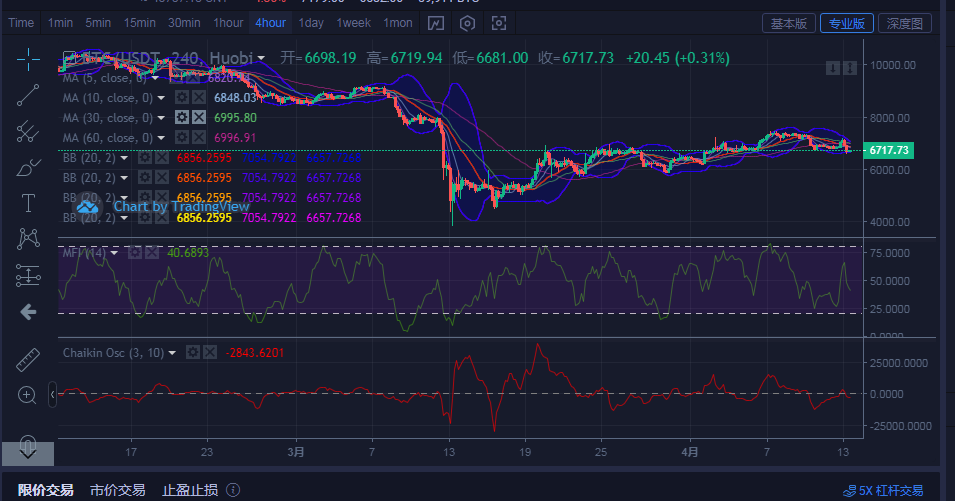Switch to the 1day timeframe
The image size is (955, 501).
coord(311,23)
